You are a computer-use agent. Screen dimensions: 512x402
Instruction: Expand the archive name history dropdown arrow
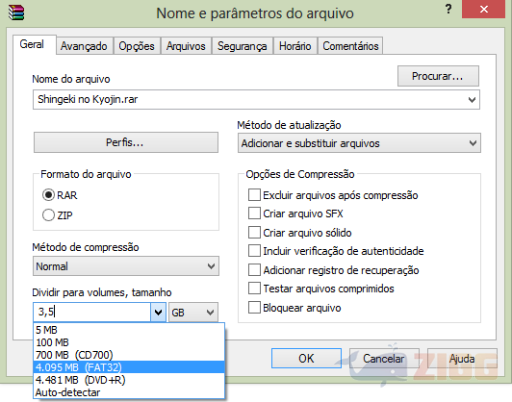click(472, 100)
